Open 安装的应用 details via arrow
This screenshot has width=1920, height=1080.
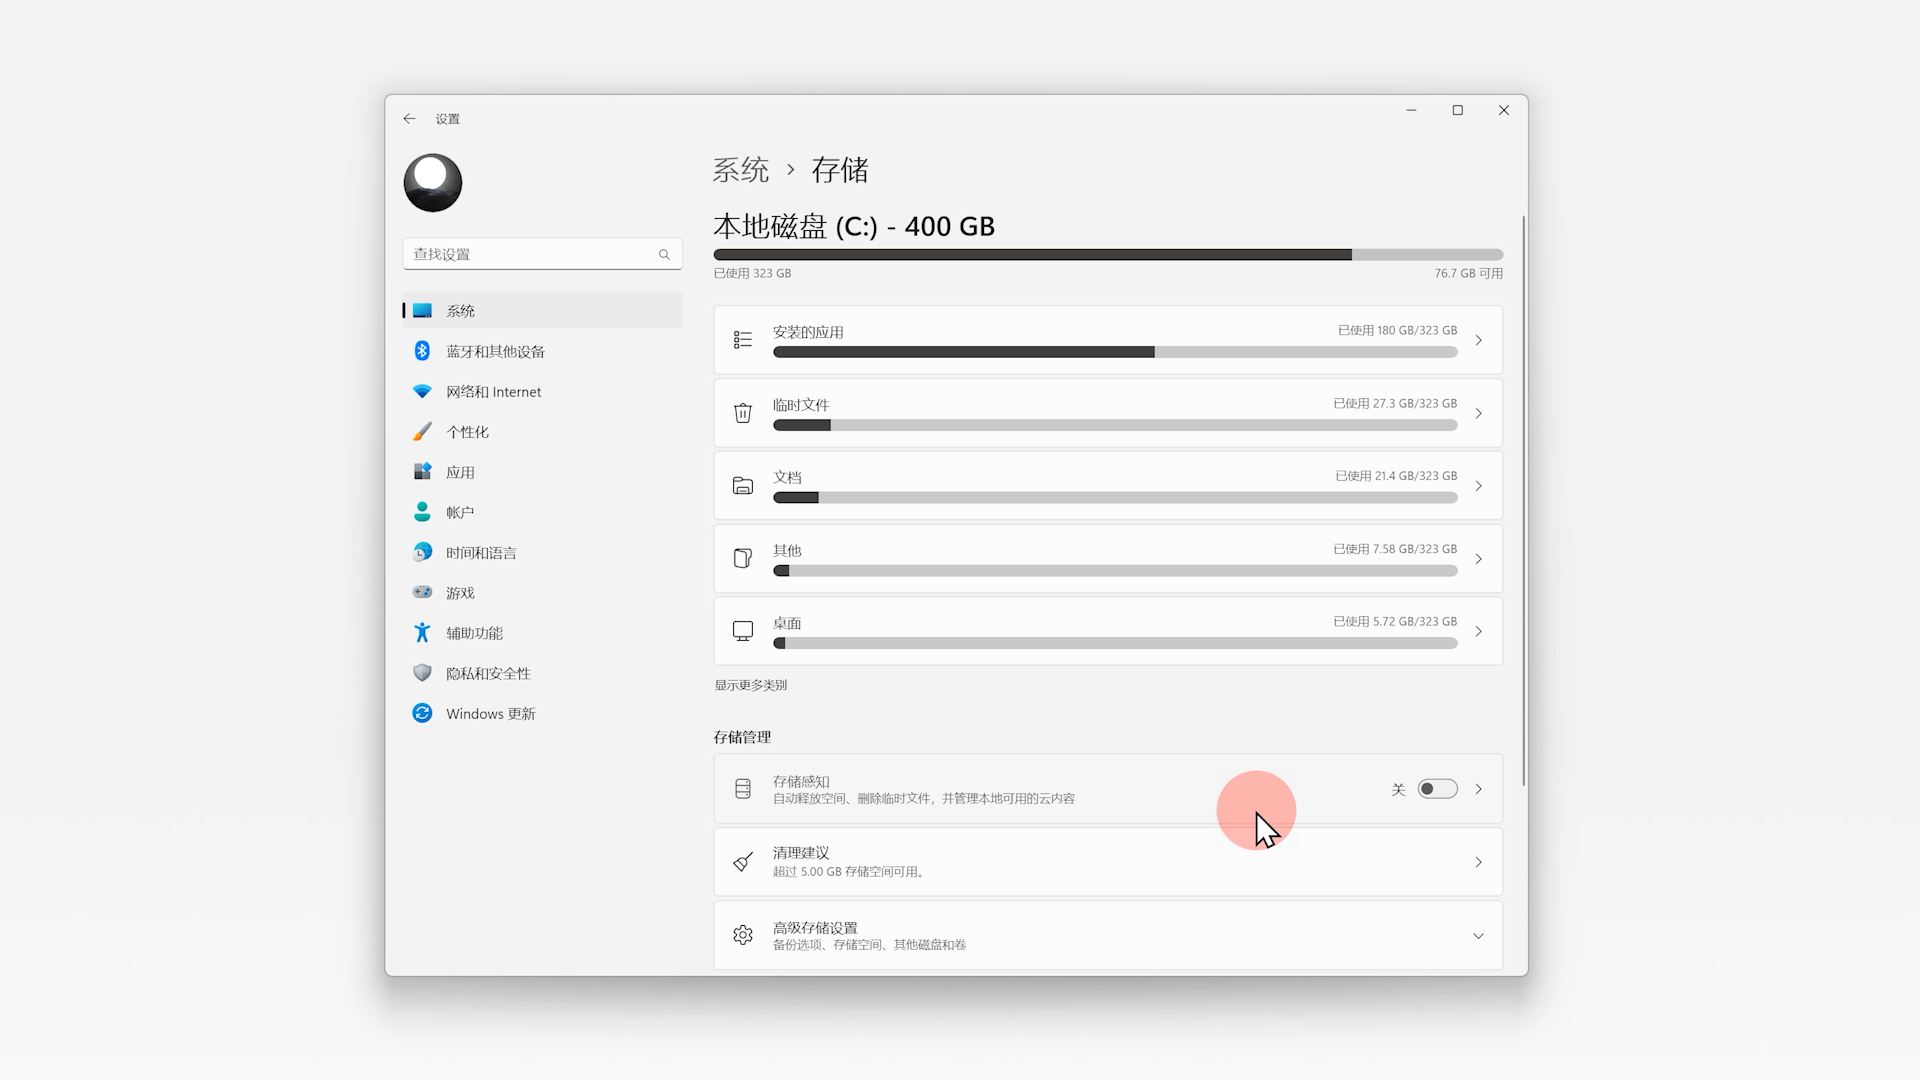click(1478, 341)
